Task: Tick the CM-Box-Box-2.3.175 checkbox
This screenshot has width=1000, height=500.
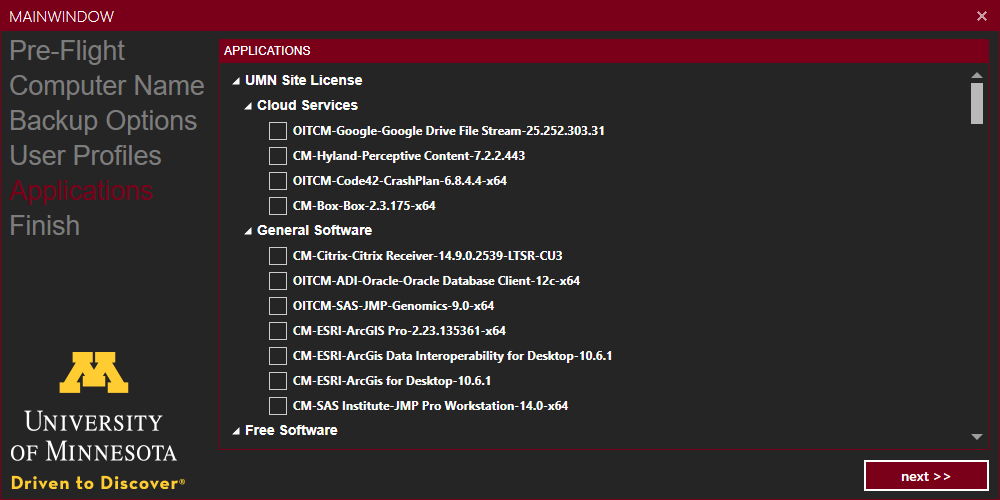Action: (x=277, y=206)
